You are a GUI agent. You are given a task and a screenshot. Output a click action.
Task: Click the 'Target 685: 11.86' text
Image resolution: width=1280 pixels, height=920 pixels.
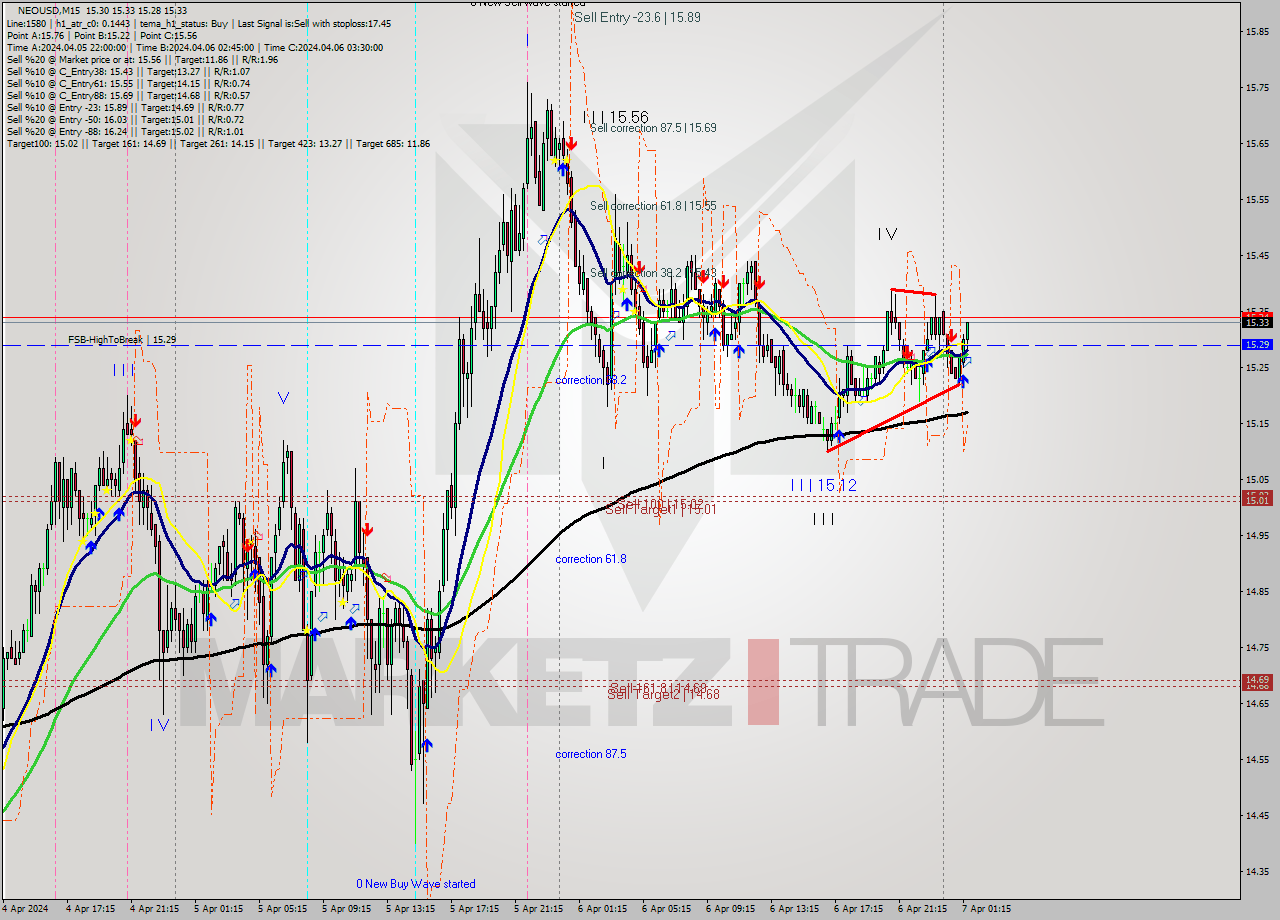point(393,143)
